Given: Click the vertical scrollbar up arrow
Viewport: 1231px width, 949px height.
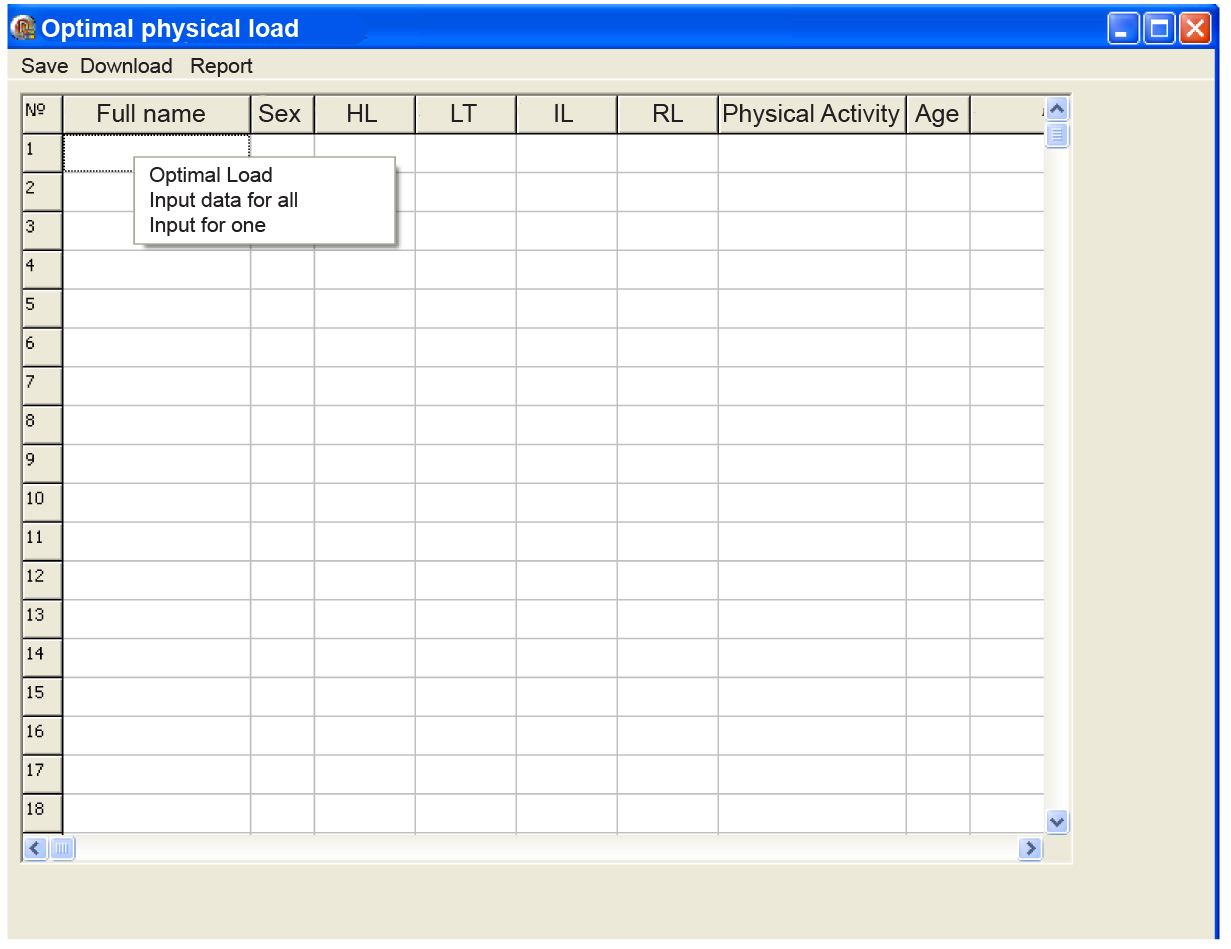Looking at the screenshot, I should (1057, 109).
